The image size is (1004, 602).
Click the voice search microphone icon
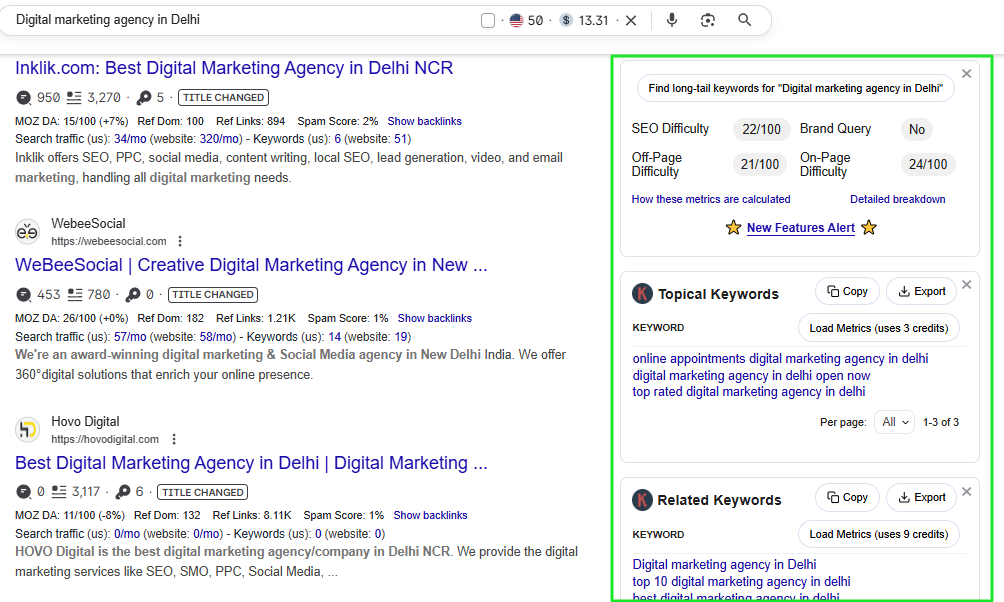coord(672,20)
